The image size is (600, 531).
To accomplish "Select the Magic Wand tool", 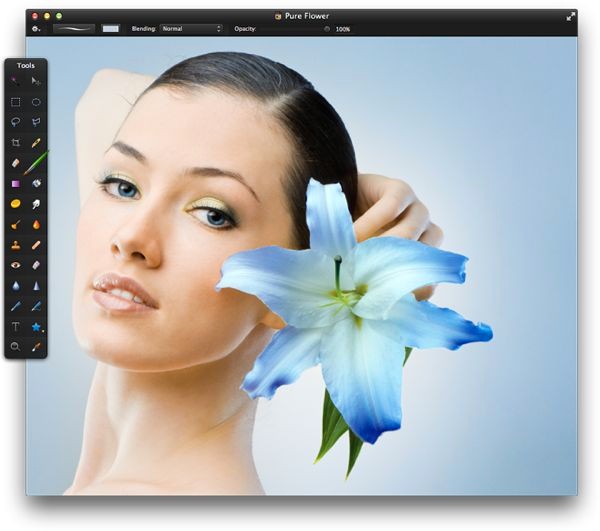I will [15, 81].
